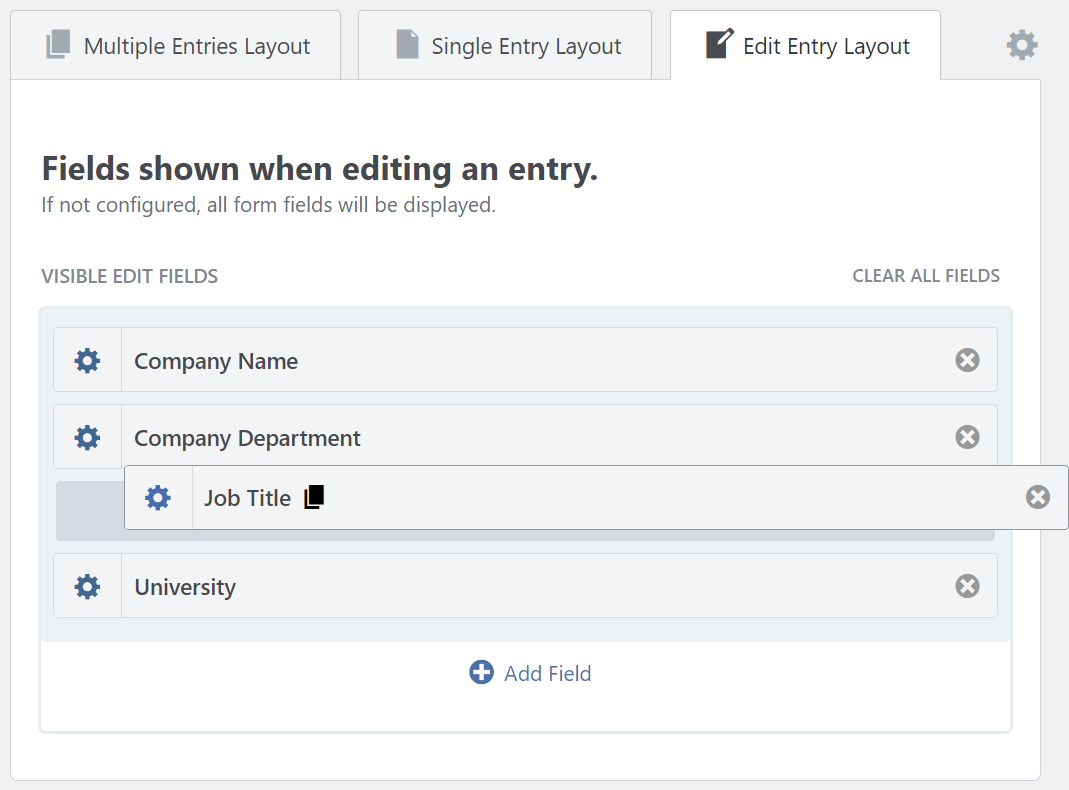
Task: Configure the University field via gear
Action: coord(88,586)
